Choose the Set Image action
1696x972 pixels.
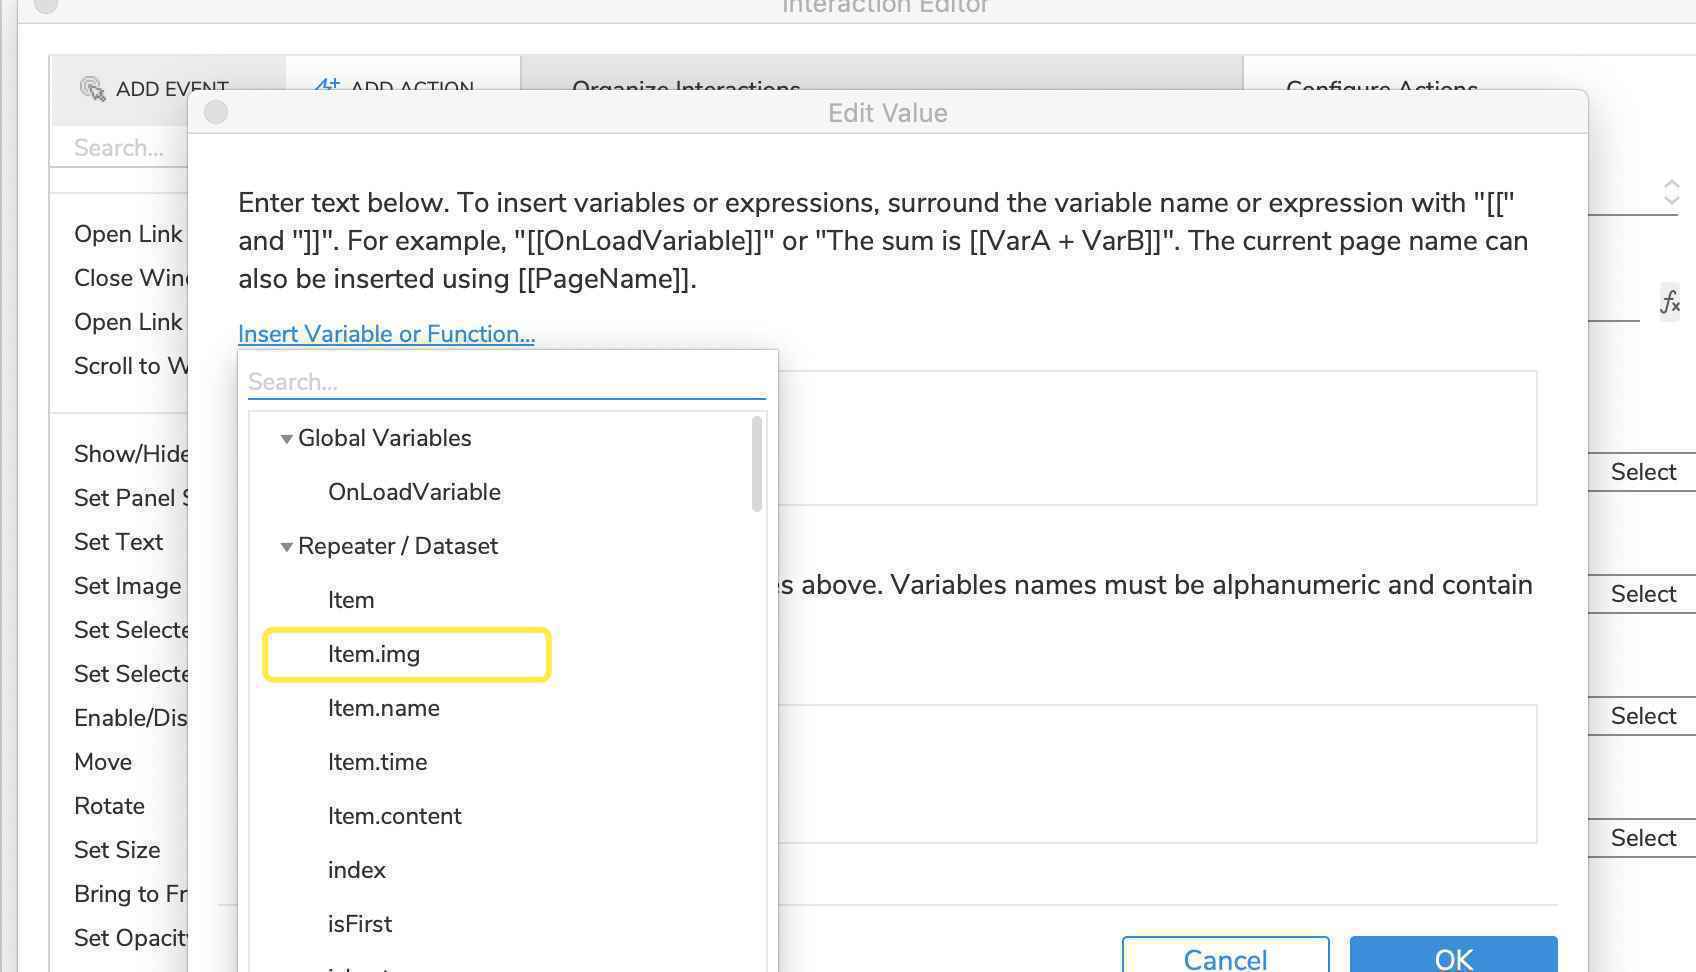click(x=128, y=586)
